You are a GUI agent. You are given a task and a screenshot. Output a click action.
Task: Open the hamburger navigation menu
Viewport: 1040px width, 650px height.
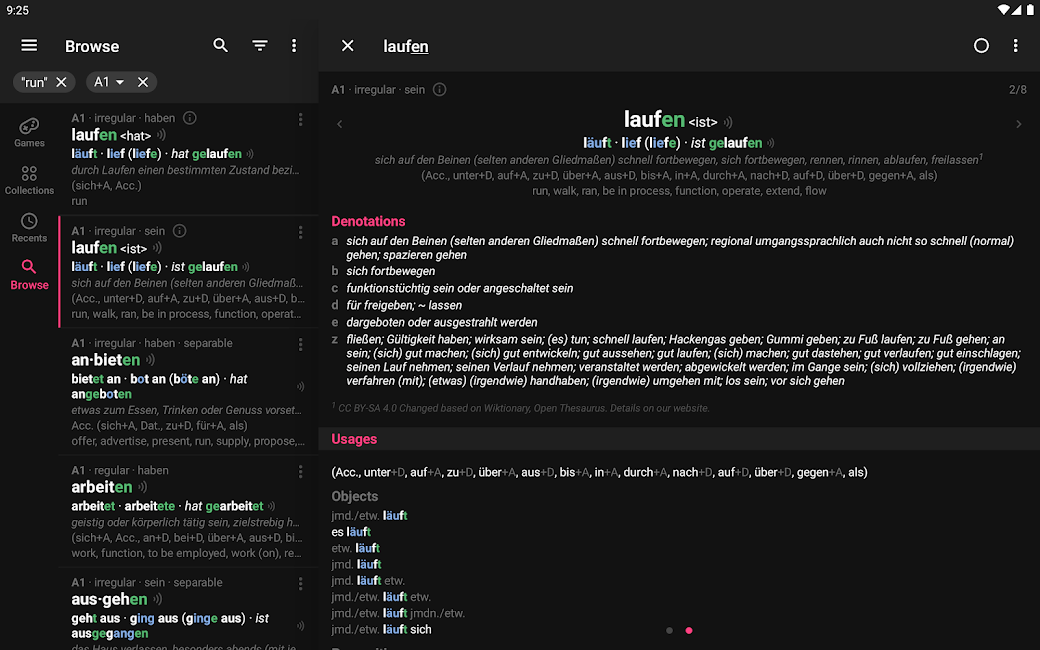coord(29,46)
